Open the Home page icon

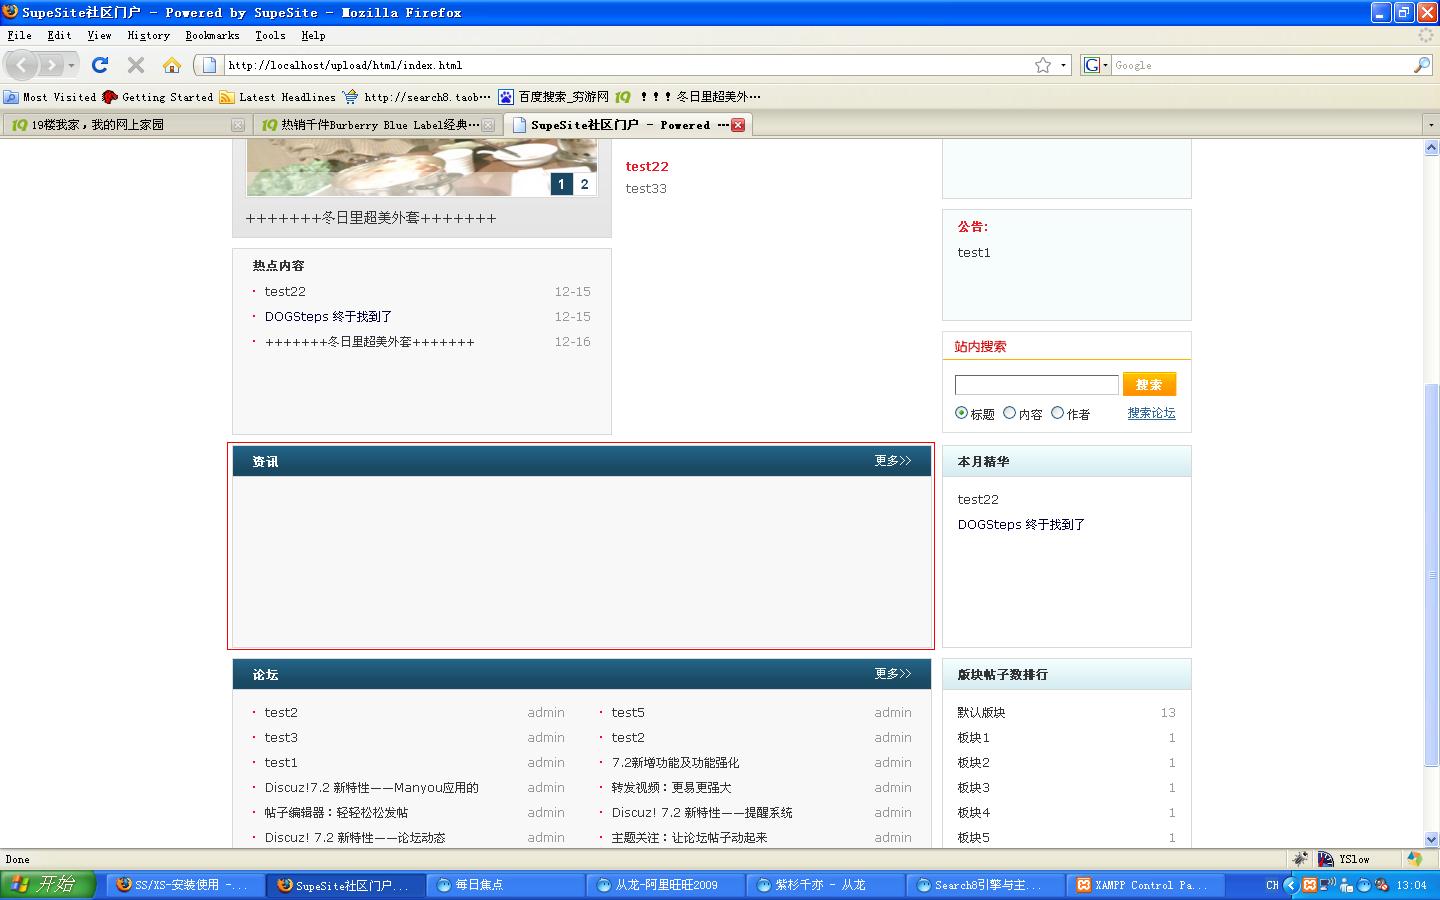172,65
